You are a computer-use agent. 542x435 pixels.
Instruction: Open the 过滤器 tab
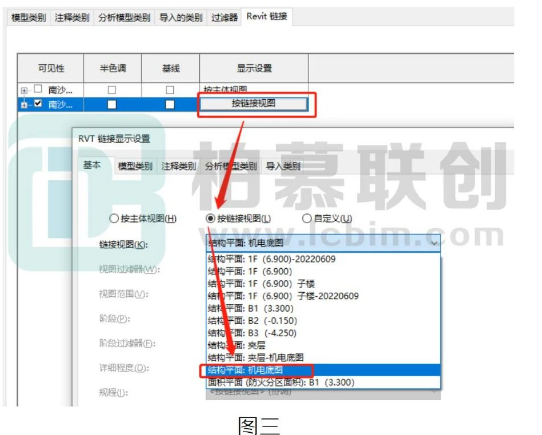point(225,17)
